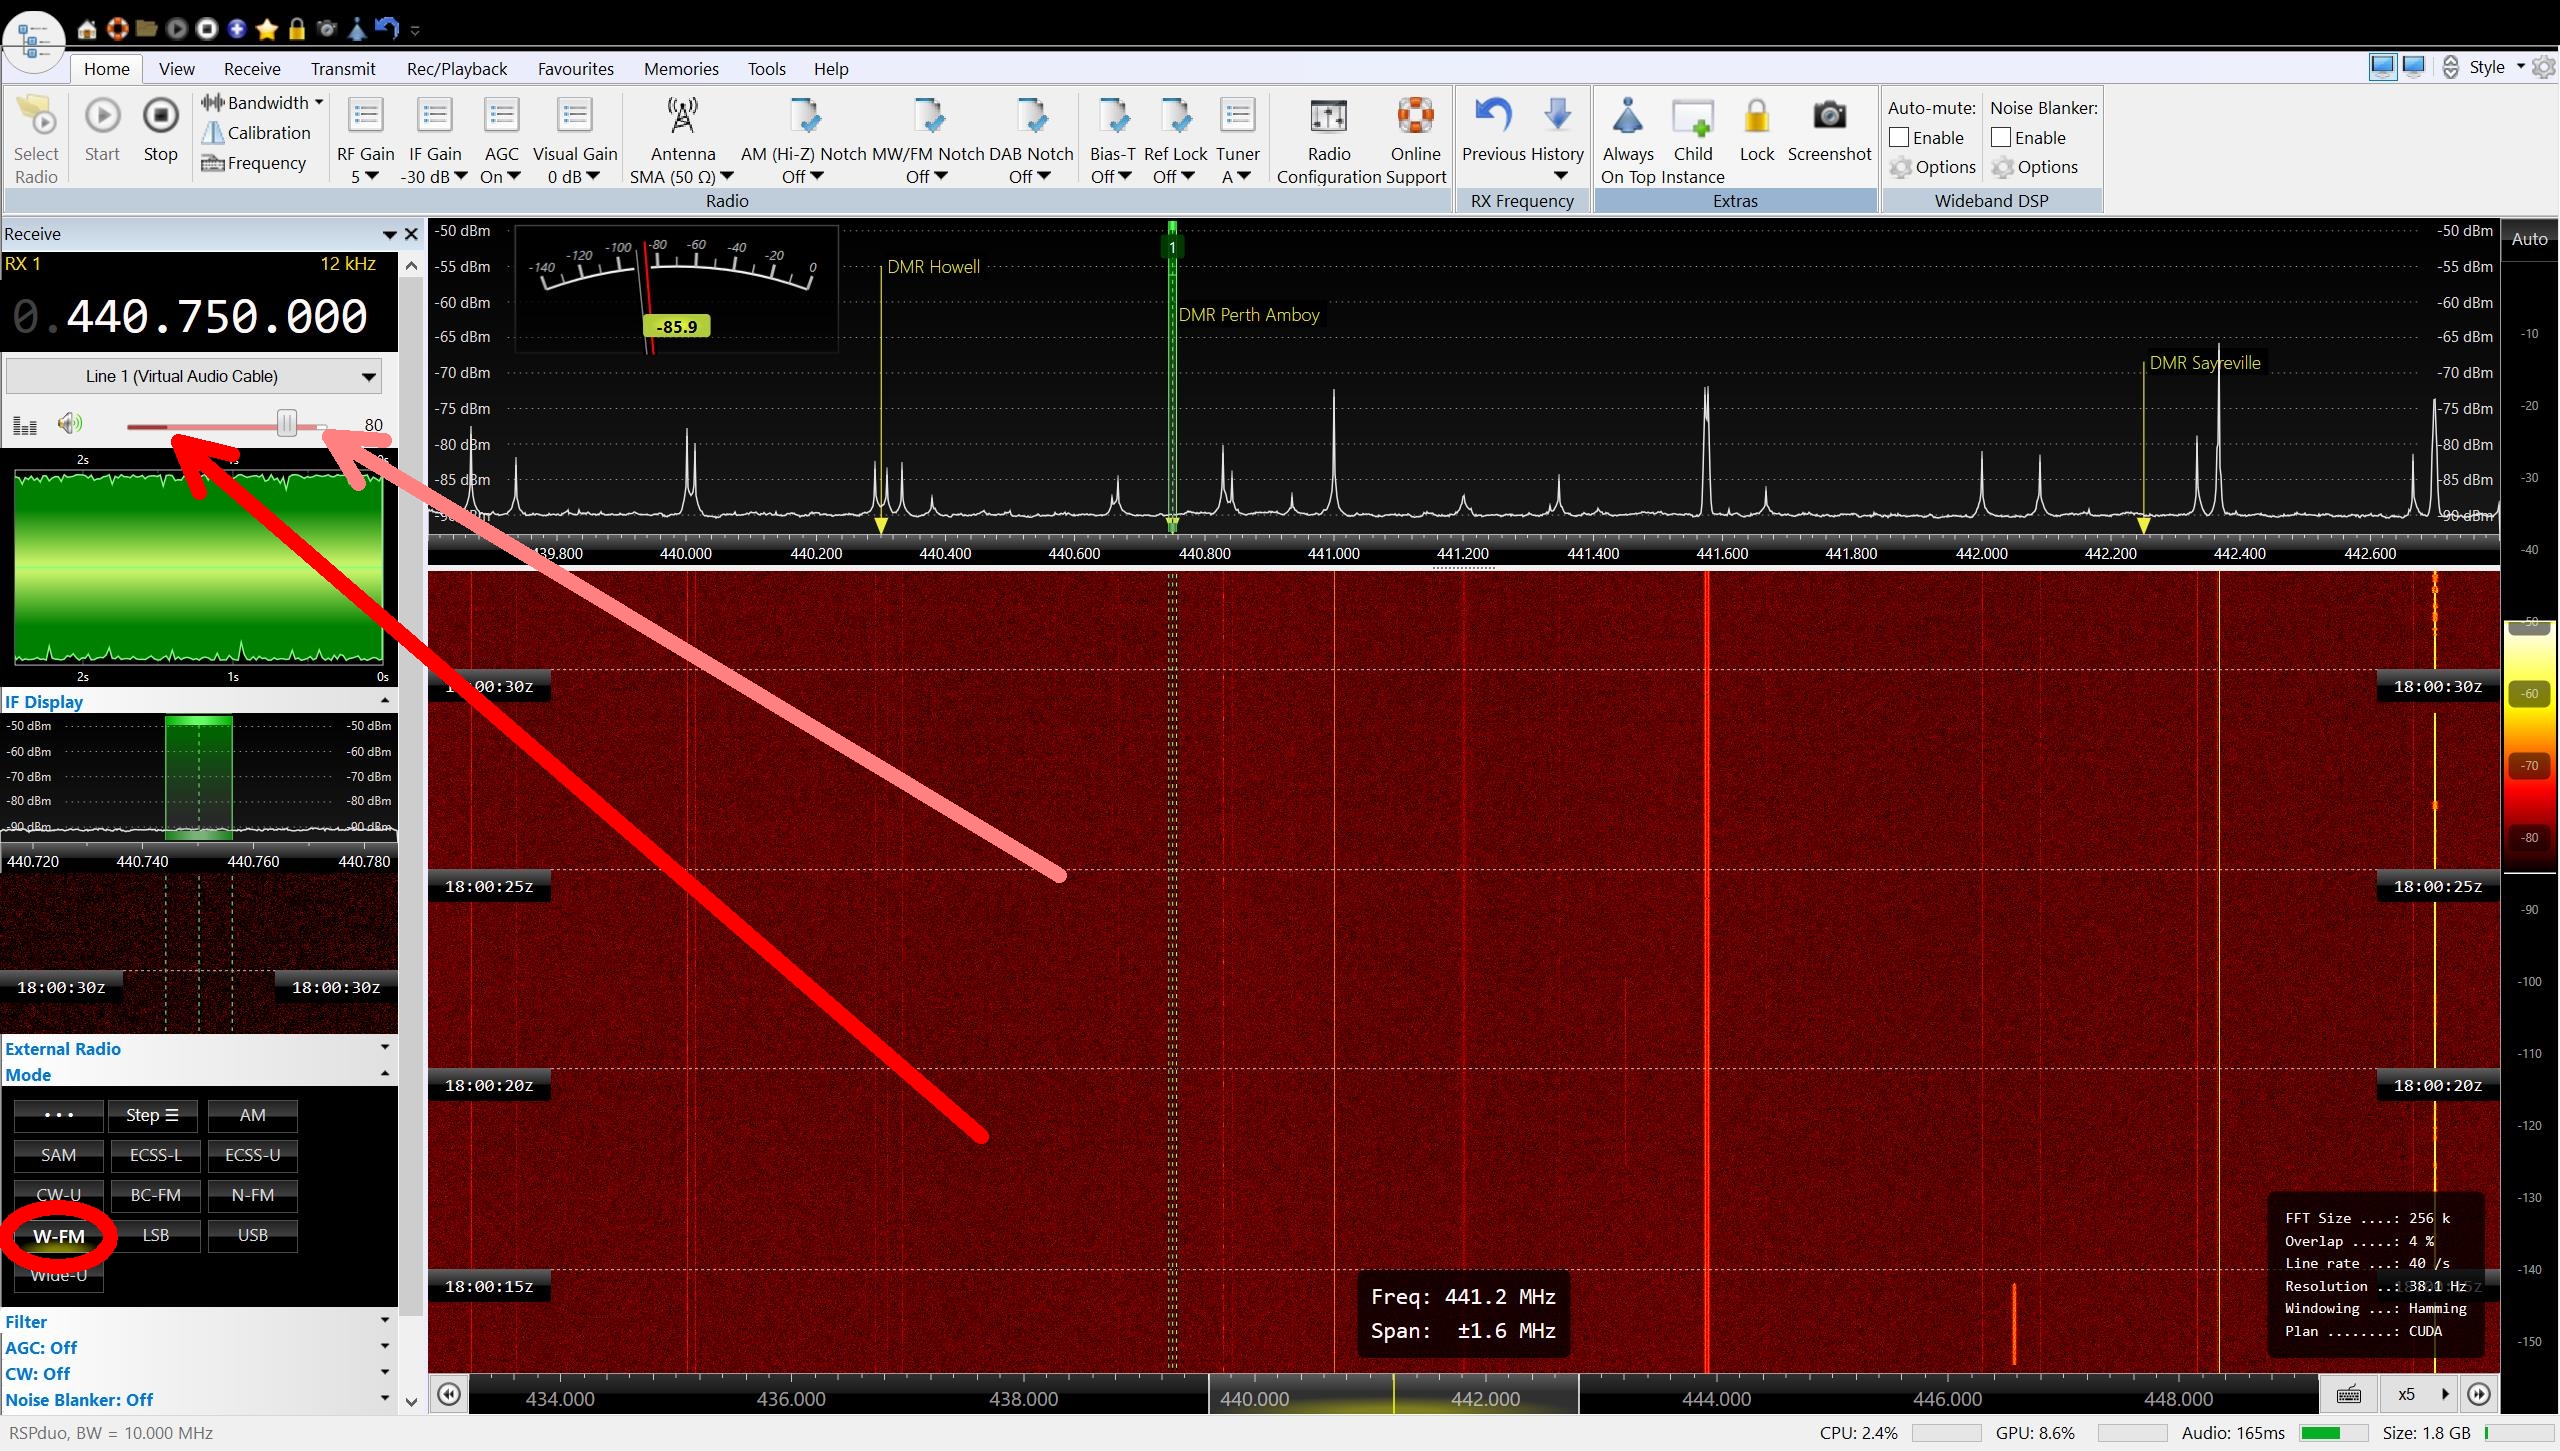Enable the Noise Blanker checkbox
Image resolution: width=2560 pixels, height=1451 pixels.
point(2001,138)
